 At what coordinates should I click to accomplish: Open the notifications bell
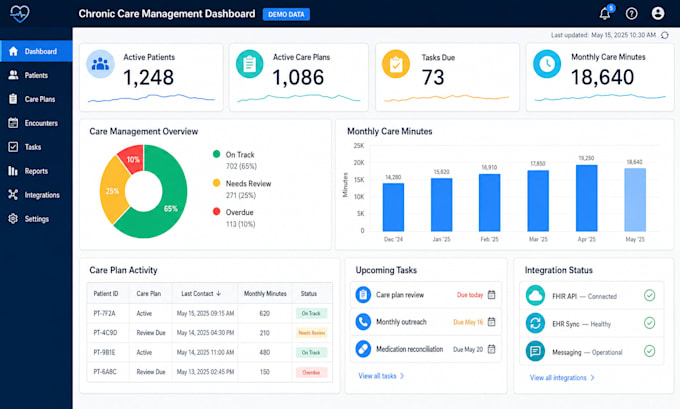(x=605, y=14)
